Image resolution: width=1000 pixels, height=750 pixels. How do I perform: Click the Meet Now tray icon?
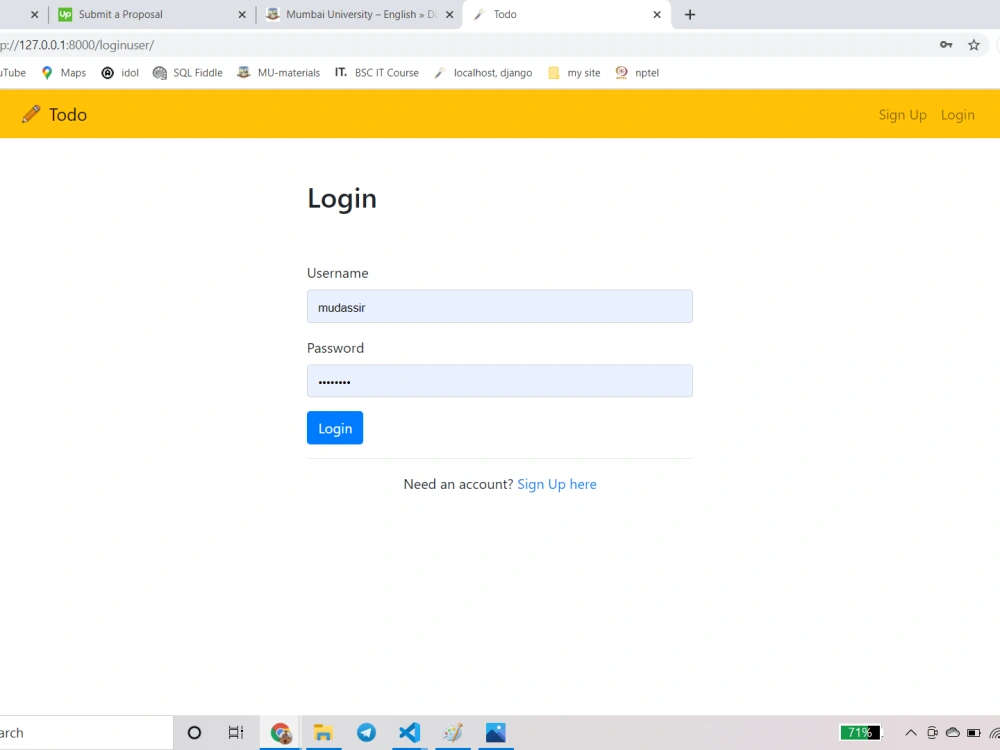(932, 733)
